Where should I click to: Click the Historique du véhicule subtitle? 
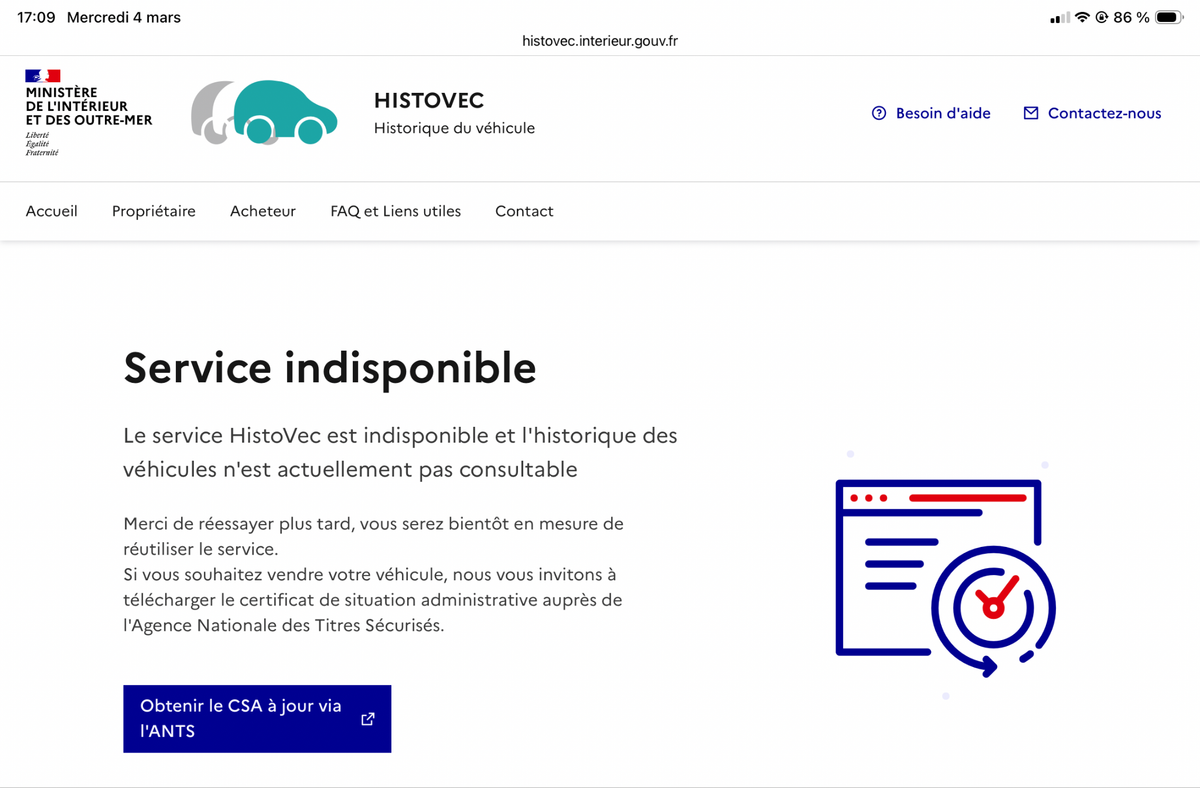(454, 128)
